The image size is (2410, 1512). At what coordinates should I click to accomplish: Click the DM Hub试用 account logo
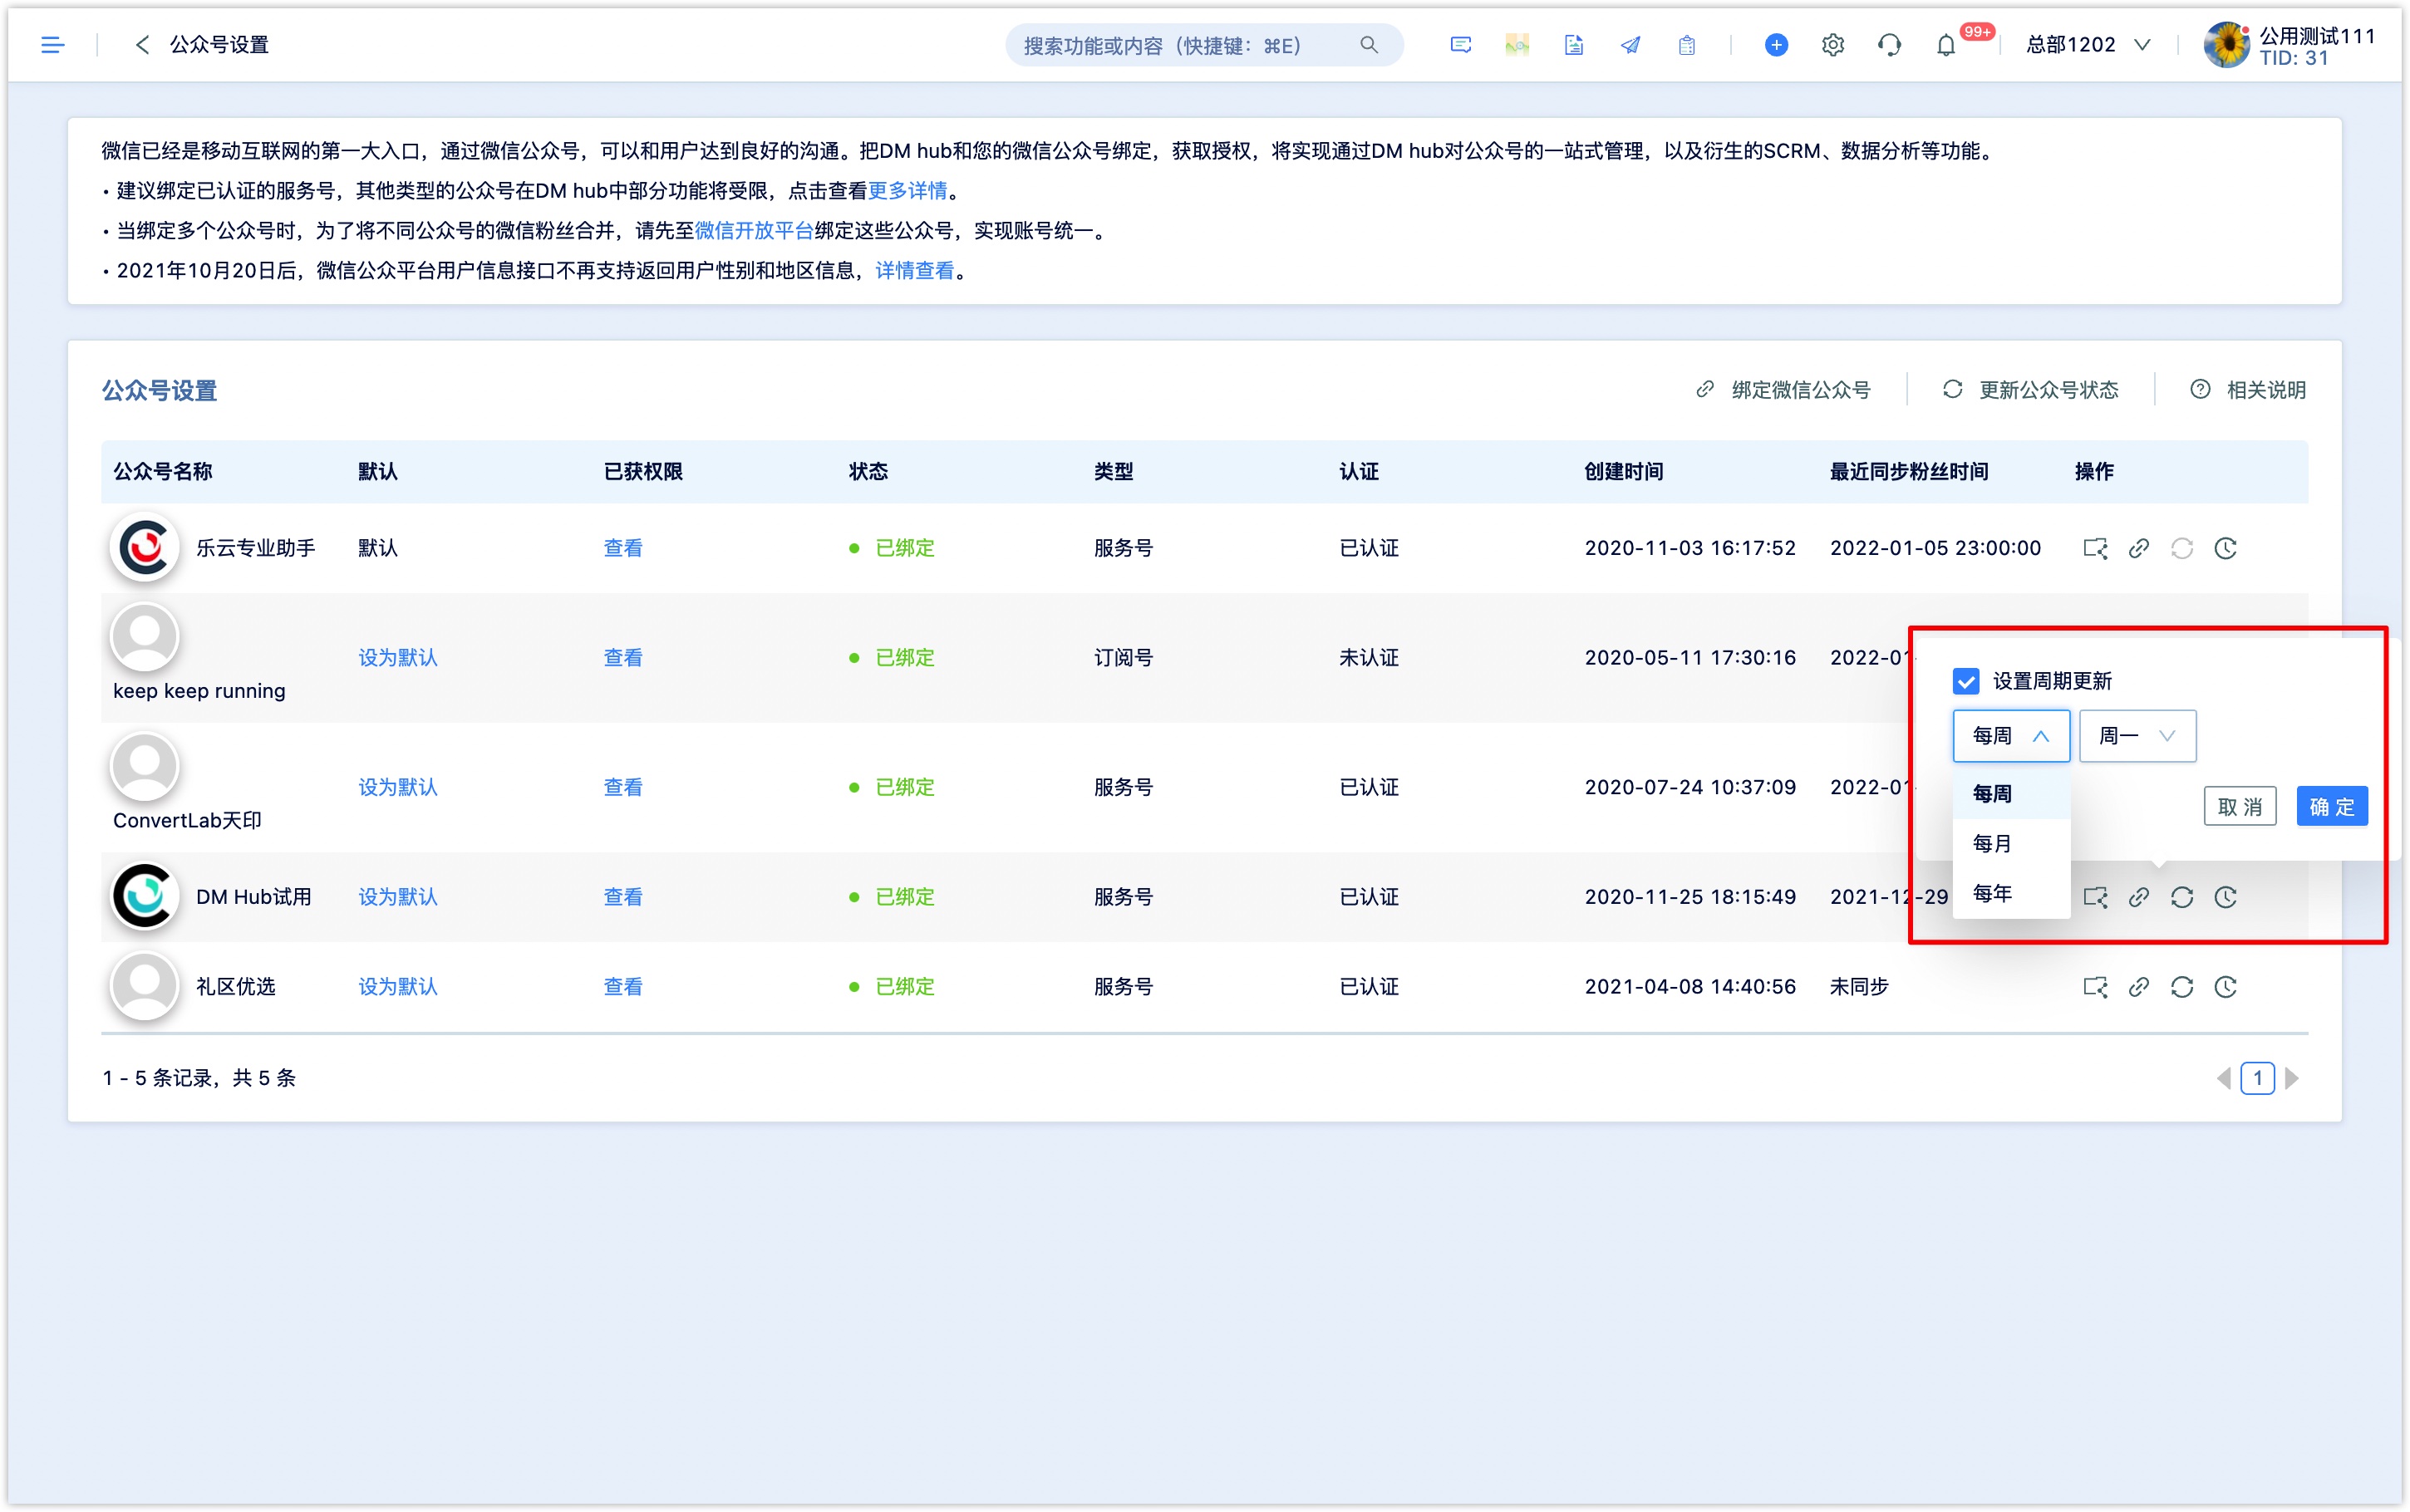[144, 897]
